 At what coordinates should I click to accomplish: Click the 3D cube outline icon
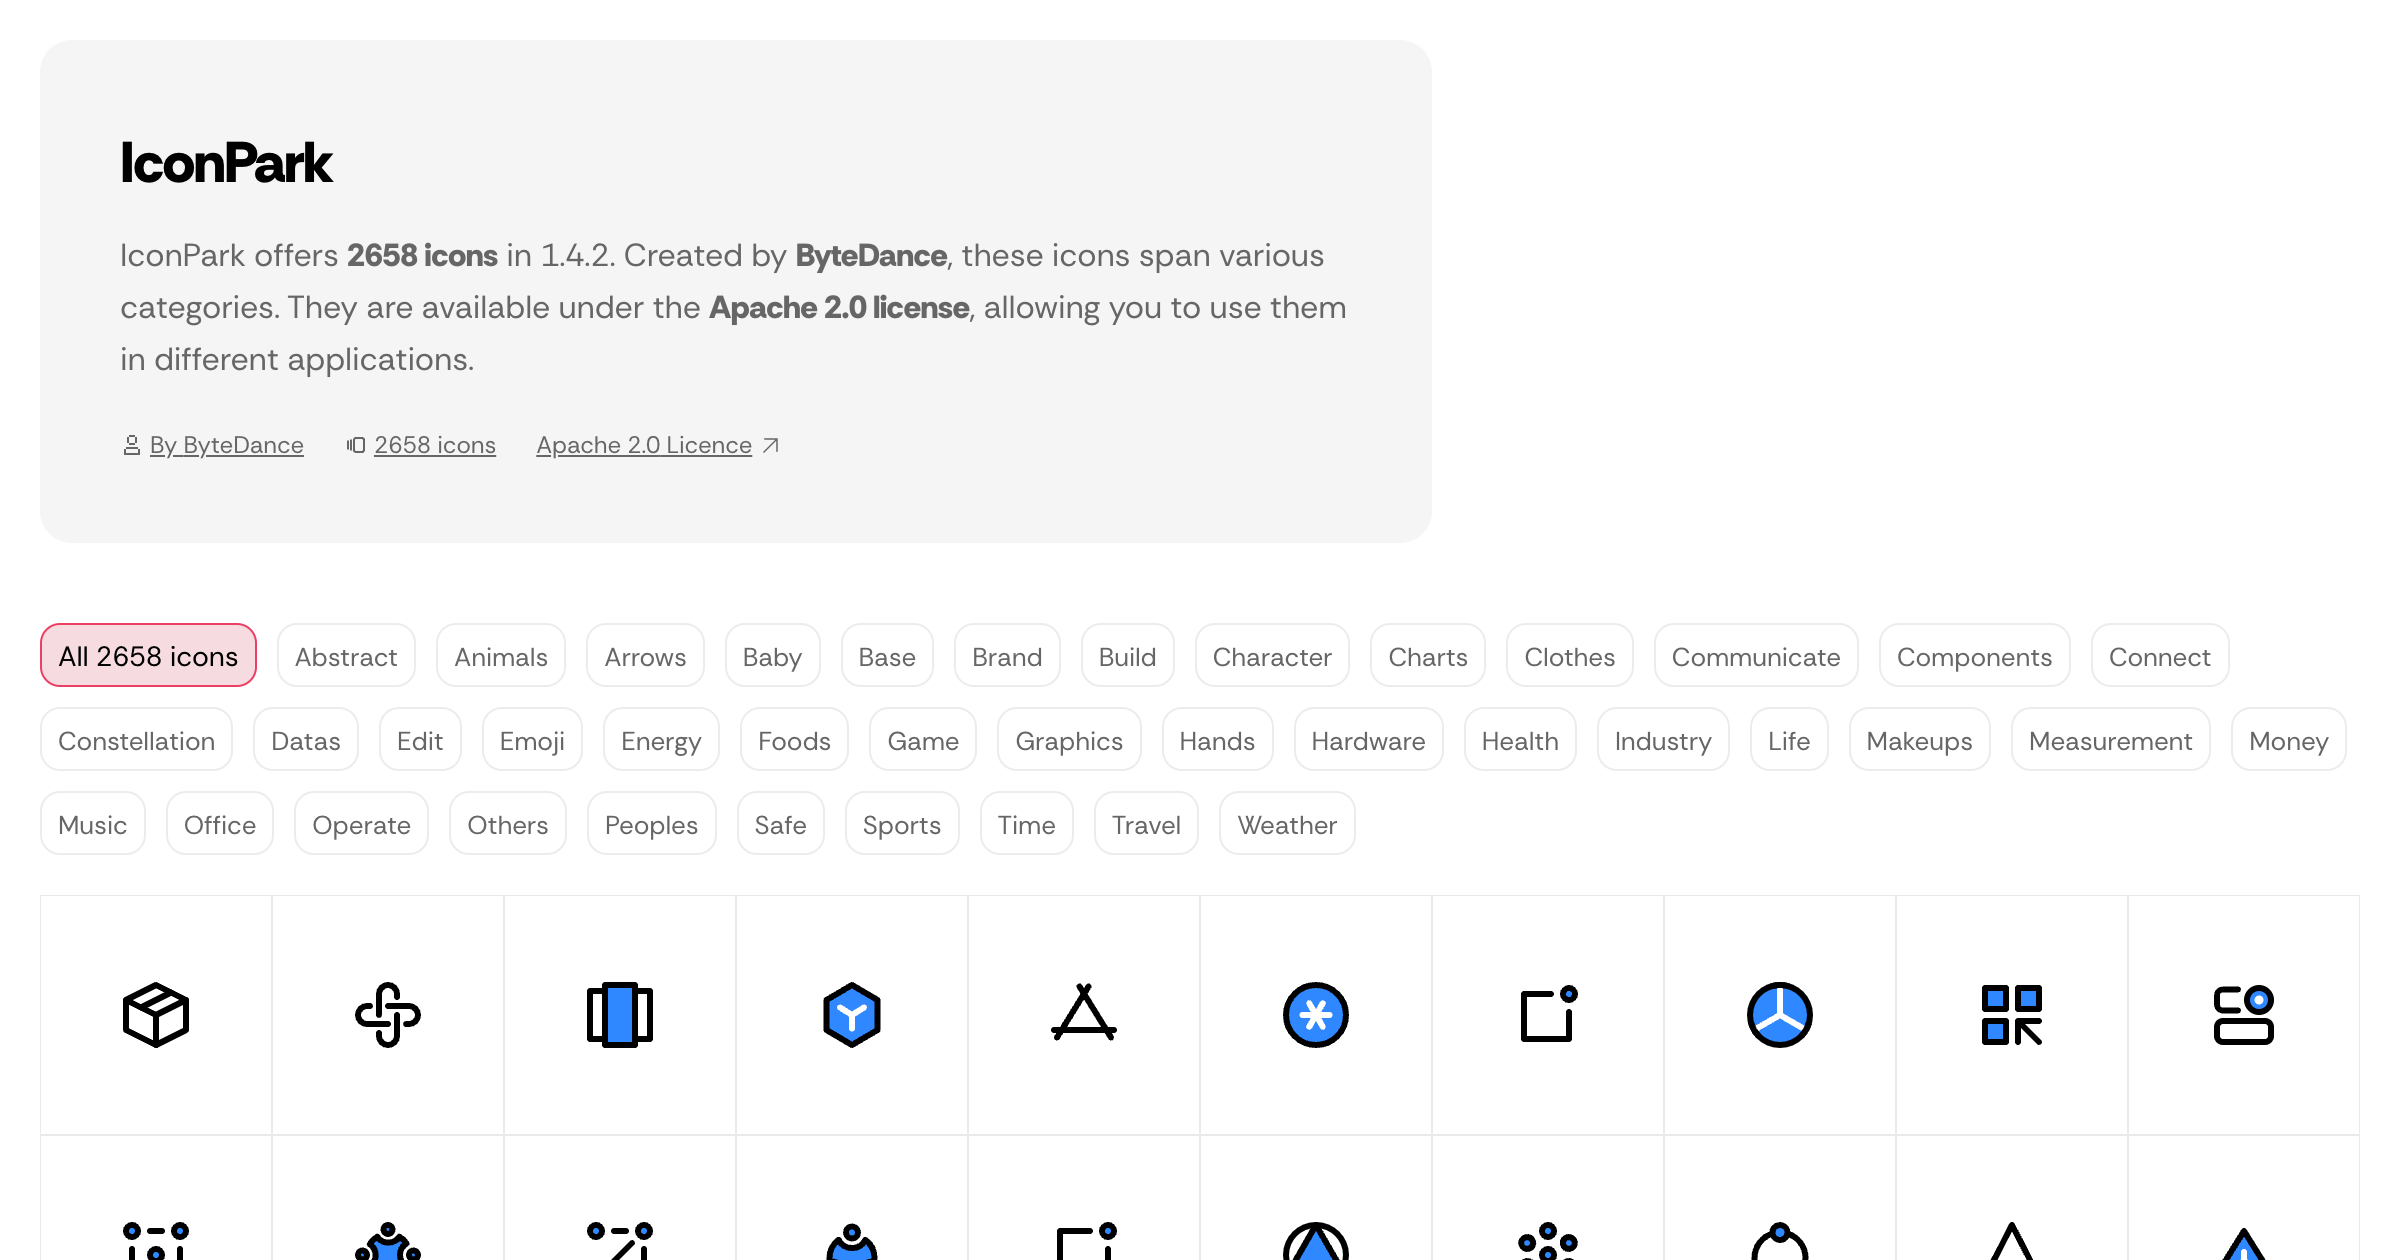coord(156,1015)
